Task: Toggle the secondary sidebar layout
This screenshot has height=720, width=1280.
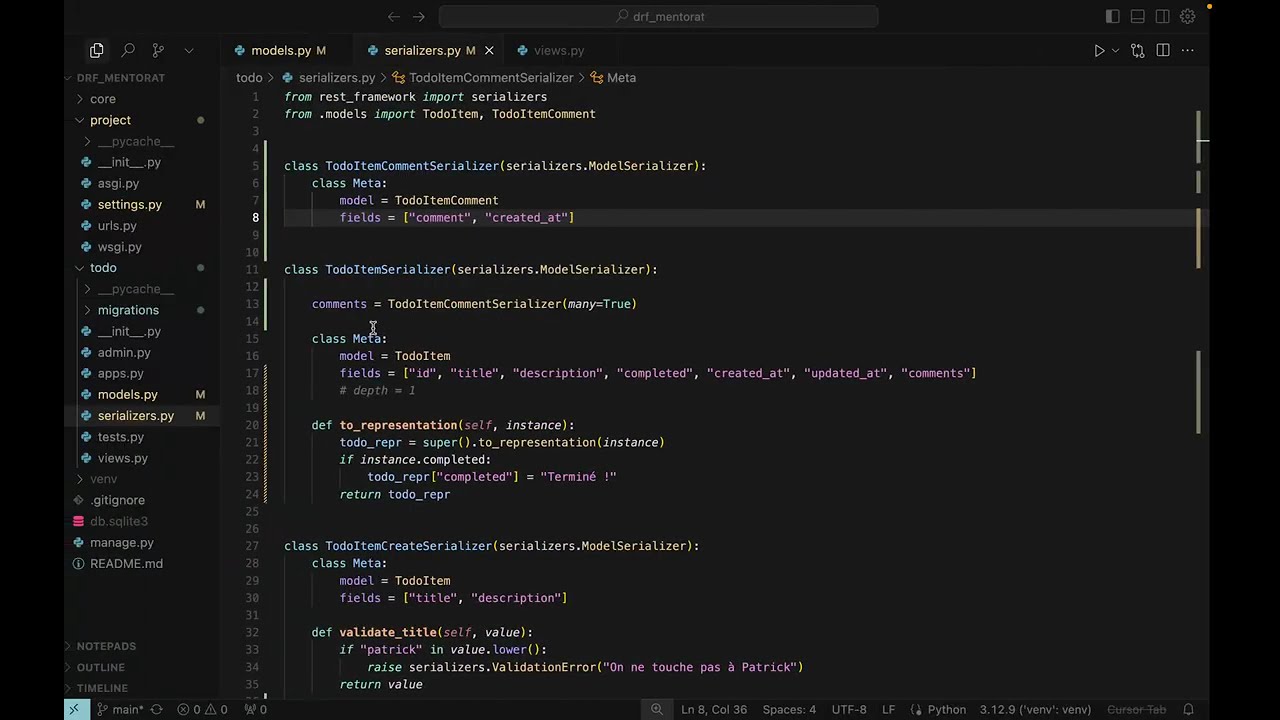Action: click(x=1163, y=16)
